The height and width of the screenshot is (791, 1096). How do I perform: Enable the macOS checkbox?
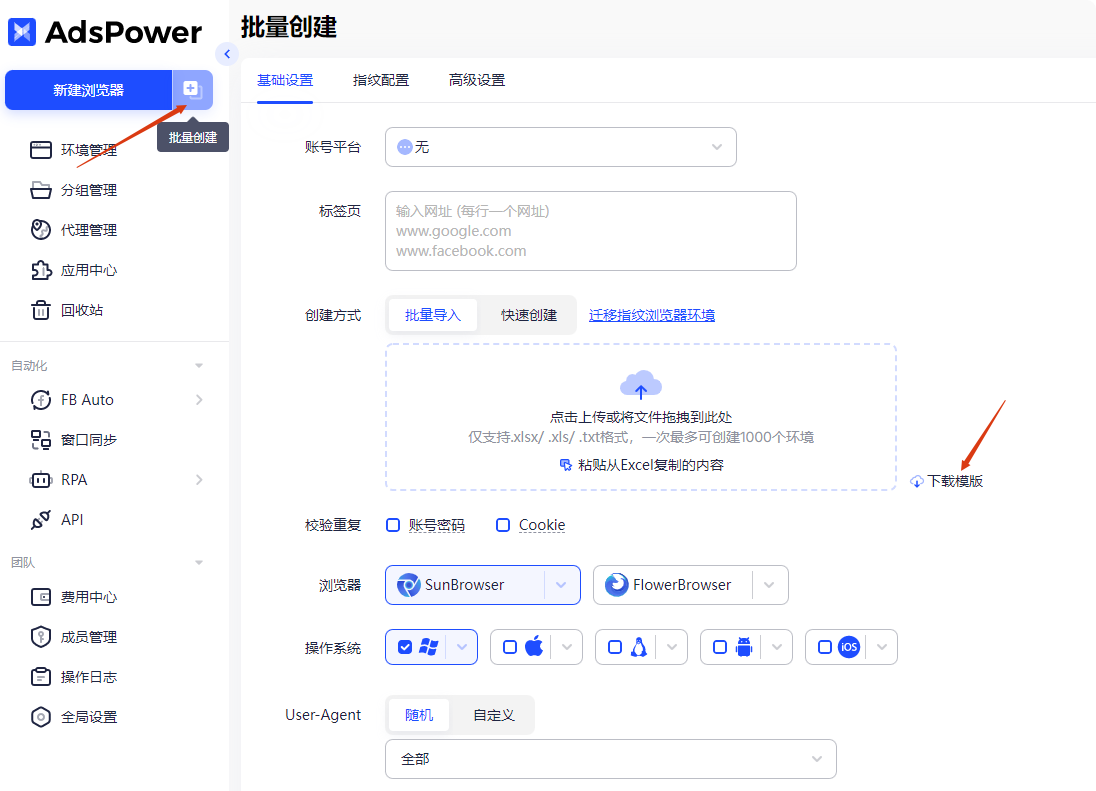tap(510, 647)
